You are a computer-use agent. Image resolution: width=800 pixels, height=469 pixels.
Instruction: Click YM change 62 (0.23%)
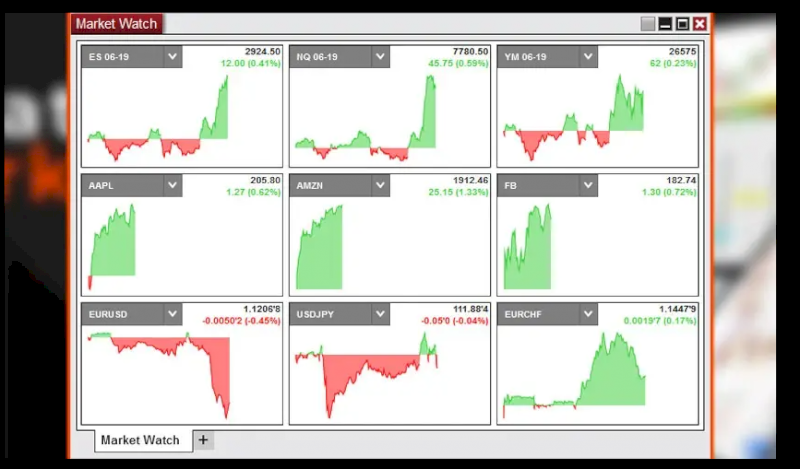point(673,63)
